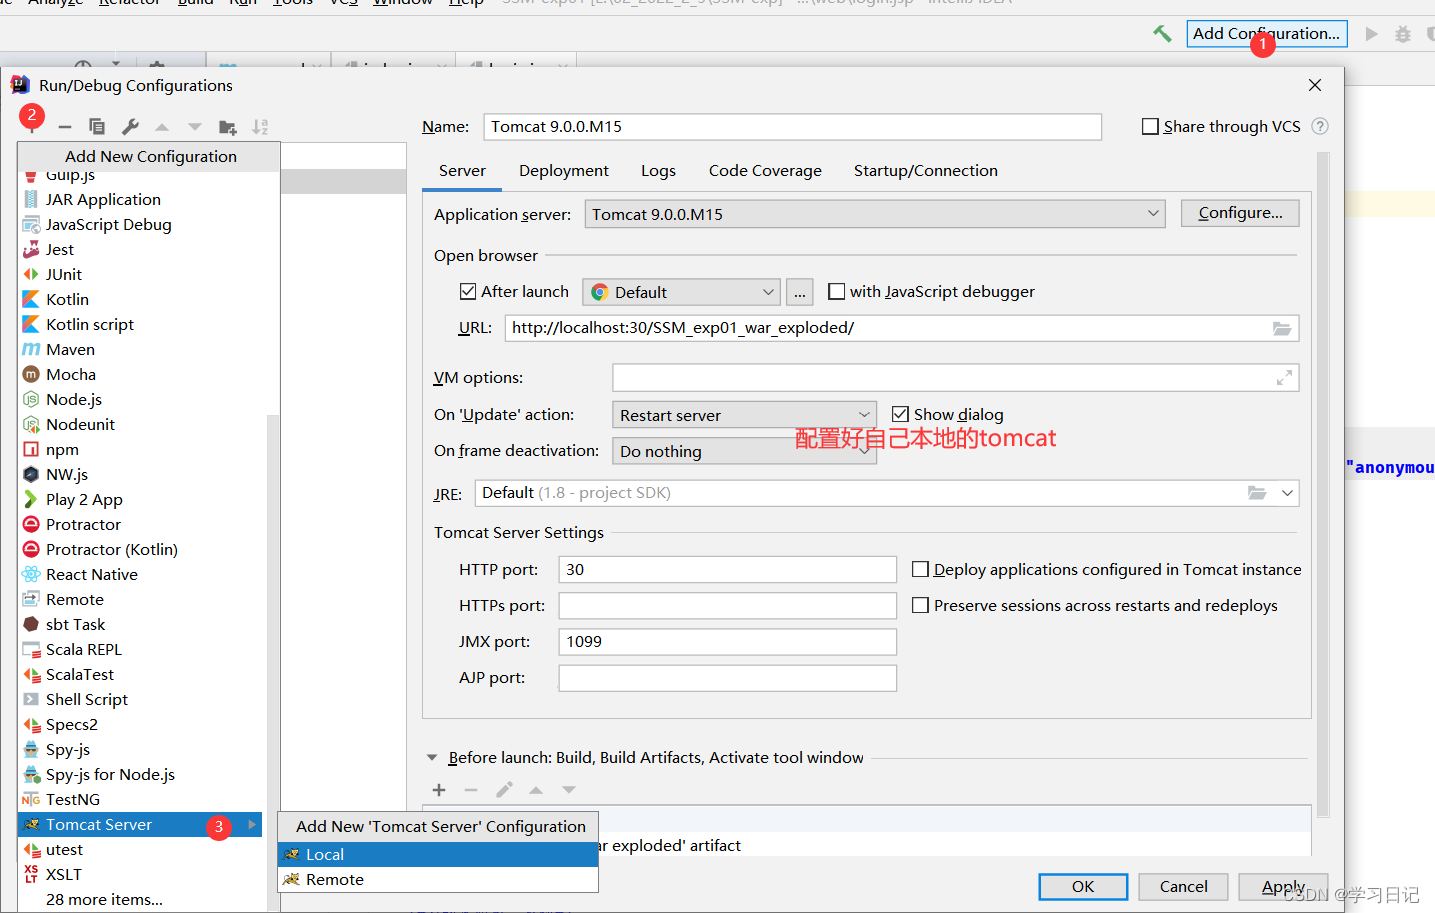Click Cancel button
The height and width of the screenshot is (913, 1435).
tap(1183, 887)
